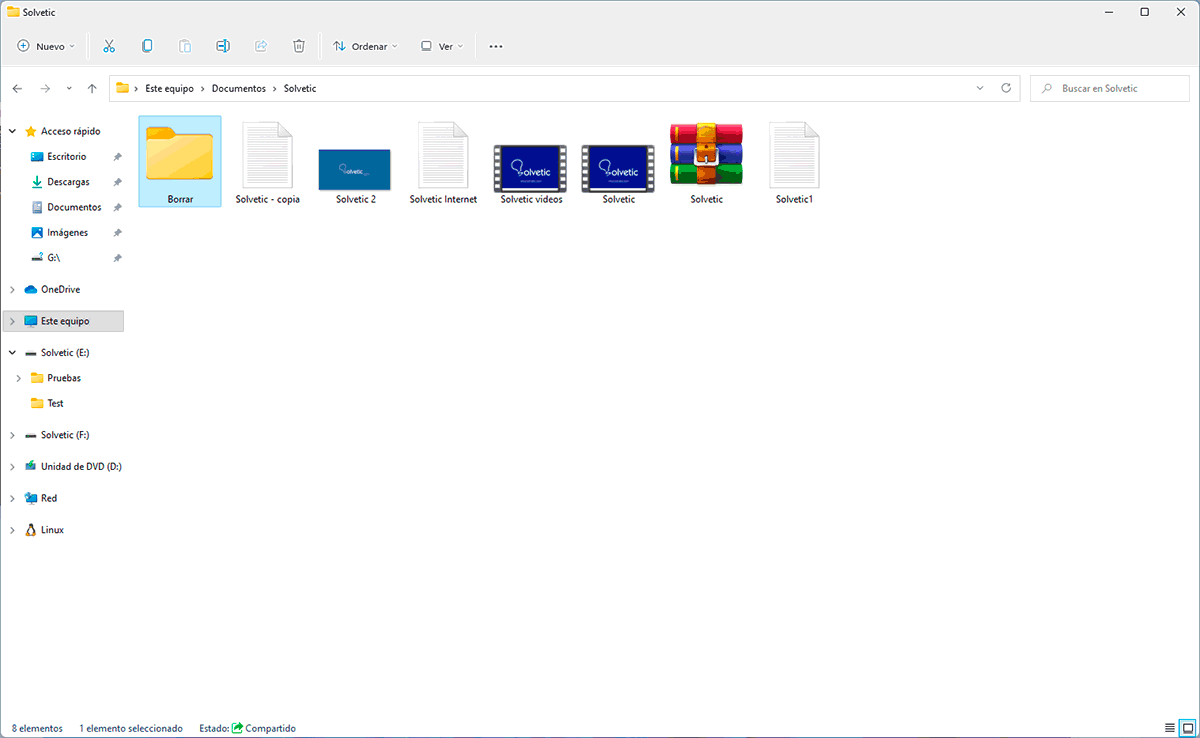Open the three-dot See more menu
The width and height of the screenshot is (1200, 738).
tap(496, 46)
